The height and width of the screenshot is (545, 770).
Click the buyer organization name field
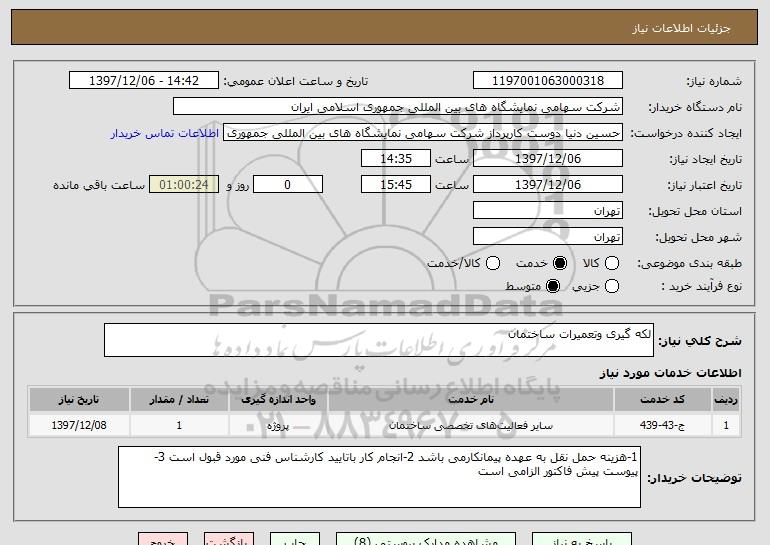coord(398,107)
